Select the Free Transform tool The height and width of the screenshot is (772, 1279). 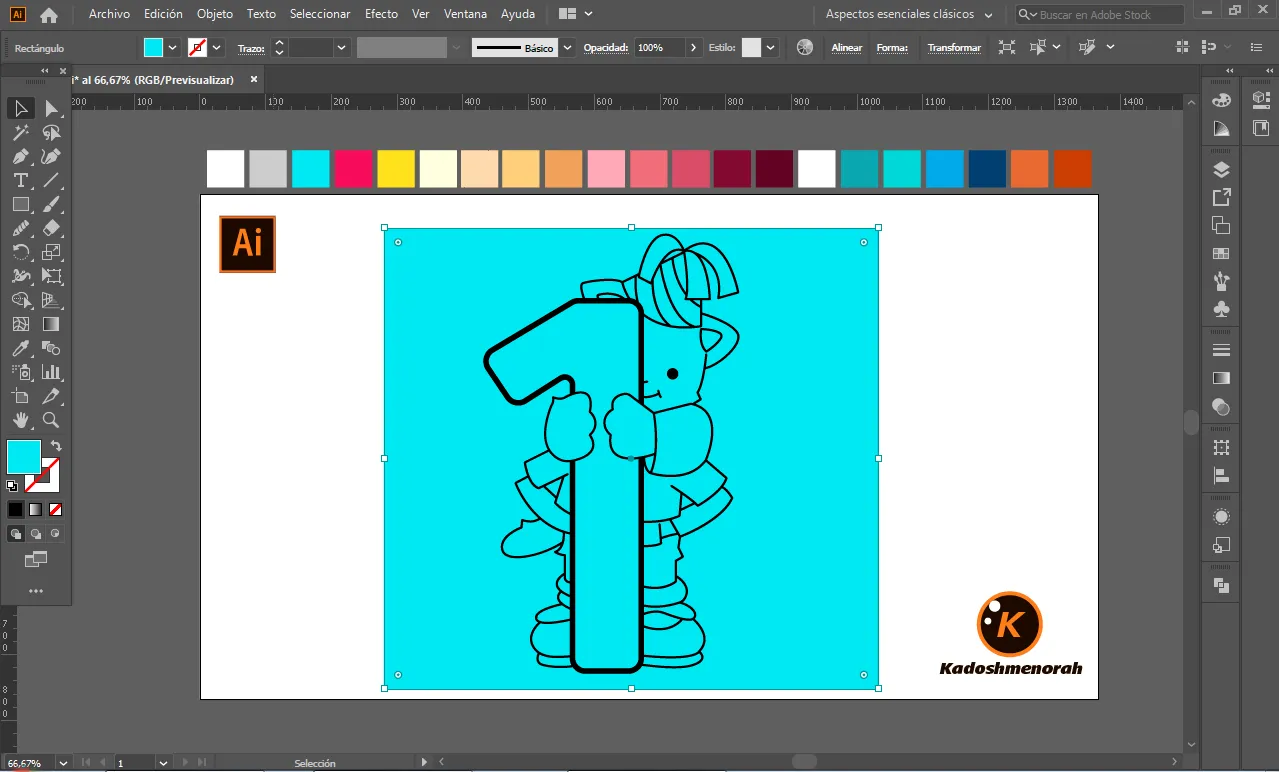tap(51, 276)
